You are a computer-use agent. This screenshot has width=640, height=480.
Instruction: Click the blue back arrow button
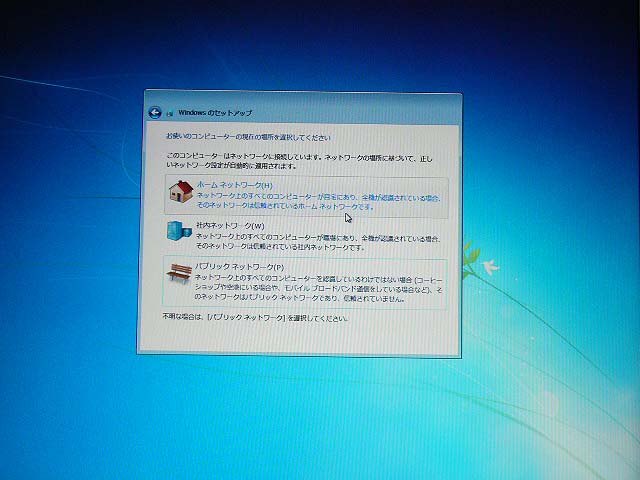(x=154, y=113)
